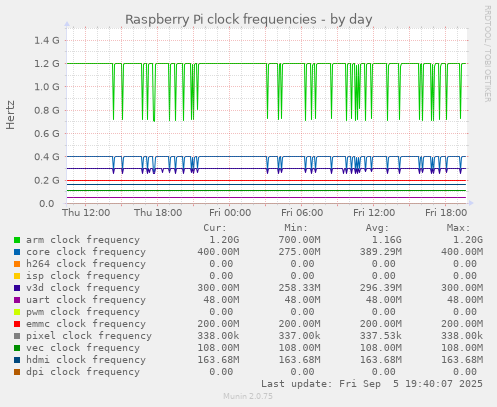Click the 'Hertz' vertical axis label
Image resolution: width=497 pixels, height=407 pixels.
[11, 115]
